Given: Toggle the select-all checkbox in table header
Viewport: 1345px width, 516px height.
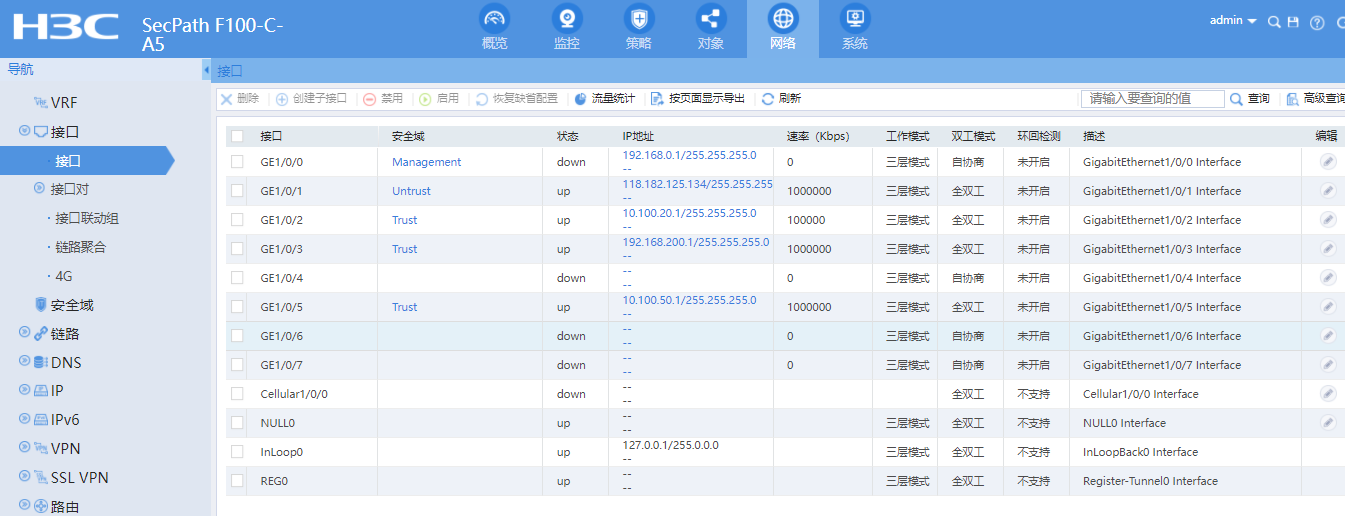Looking at the screenshot, I should (237, 136).
